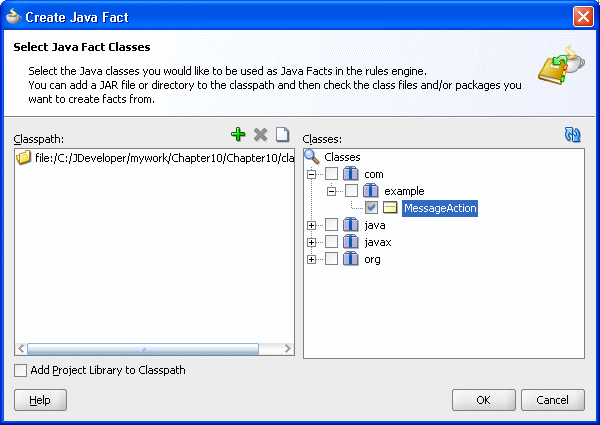Expand the javax tree node
Screen dimensions: 600x425
[x=311, y=243]
